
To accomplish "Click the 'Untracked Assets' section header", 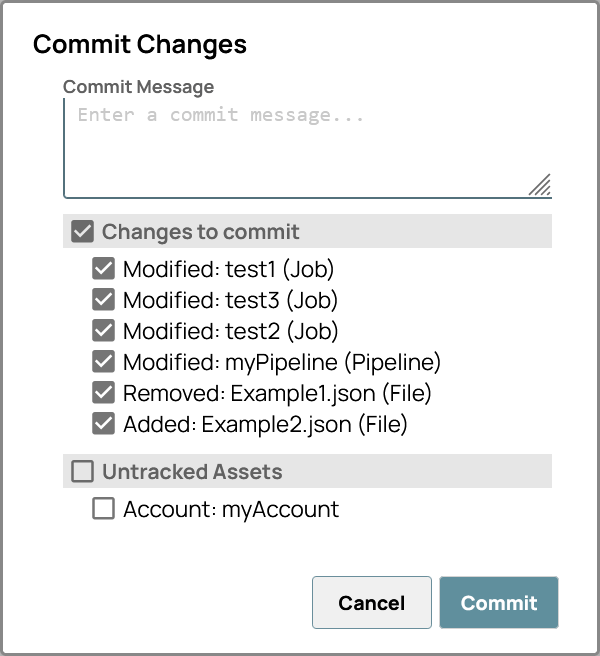I will (192, 471).
